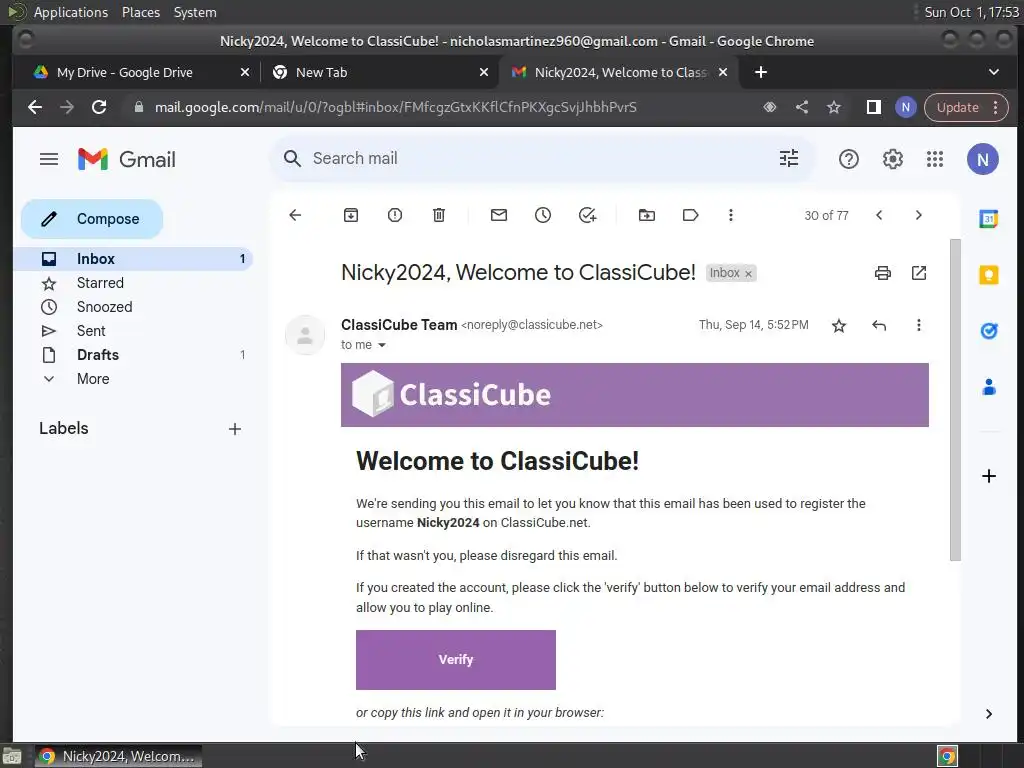This screenshot has width=1024, height=768.
Task: Print all messages icon
Action: pyautogui.click(x=882, y=273)
